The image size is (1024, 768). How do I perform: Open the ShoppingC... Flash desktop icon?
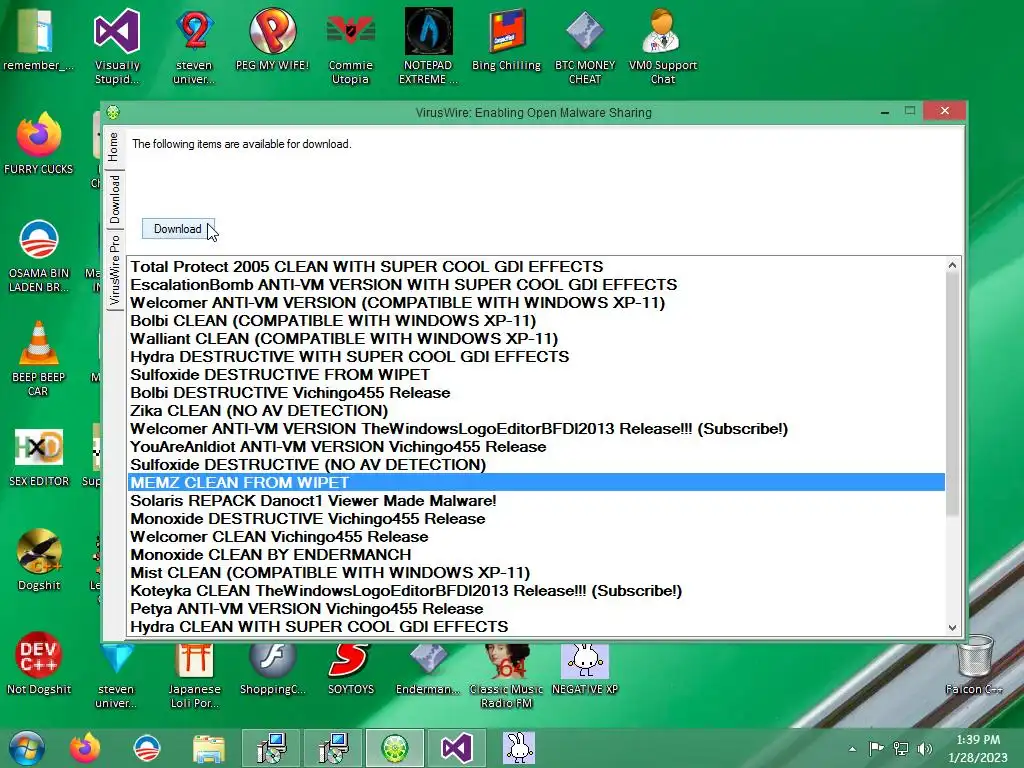click(x=272, y=669)
